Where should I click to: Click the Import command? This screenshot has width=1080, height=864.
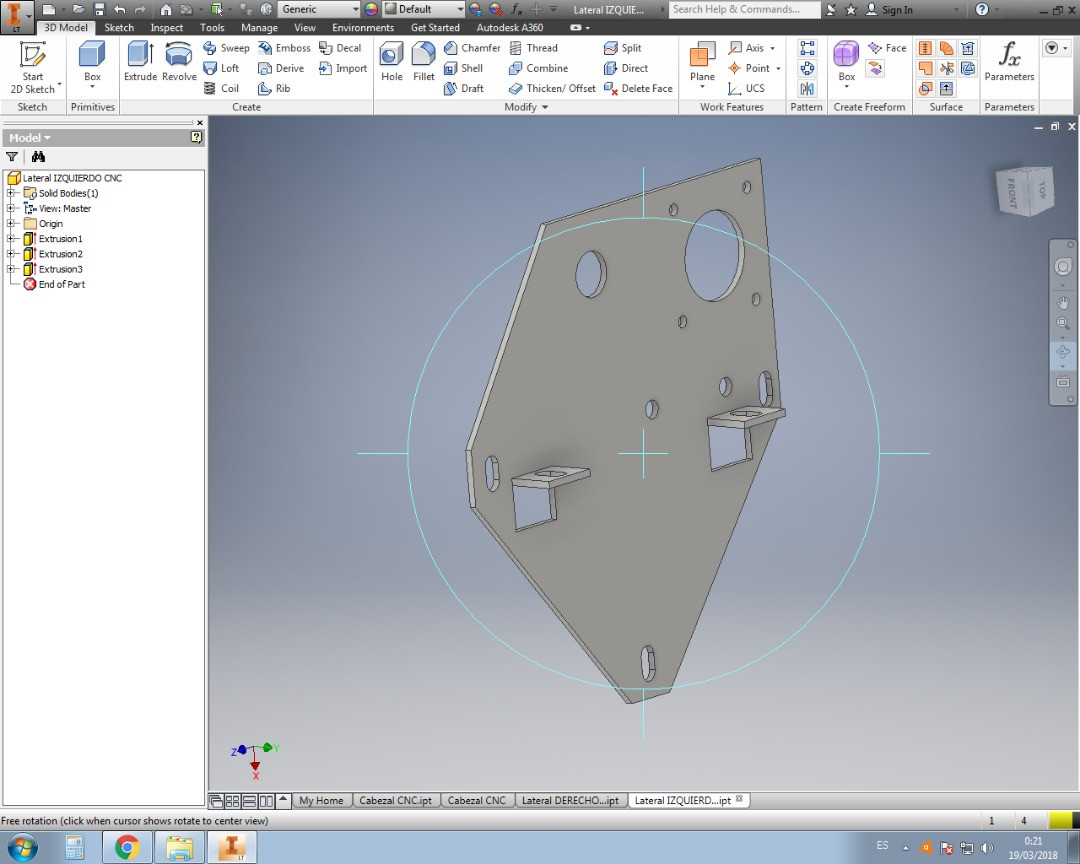[x=343, y=68]
